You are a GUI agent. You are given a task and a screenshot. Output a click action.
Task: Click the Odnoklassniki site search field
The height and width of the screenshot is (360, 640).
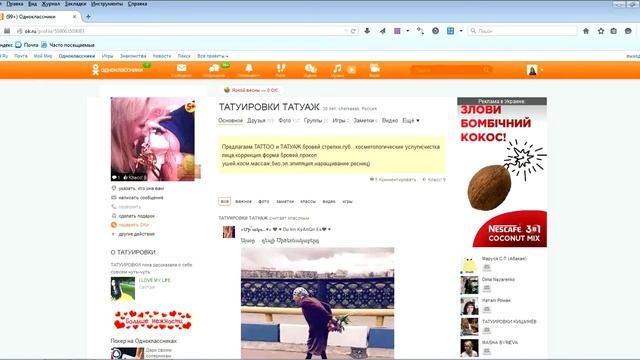point(451,70)
